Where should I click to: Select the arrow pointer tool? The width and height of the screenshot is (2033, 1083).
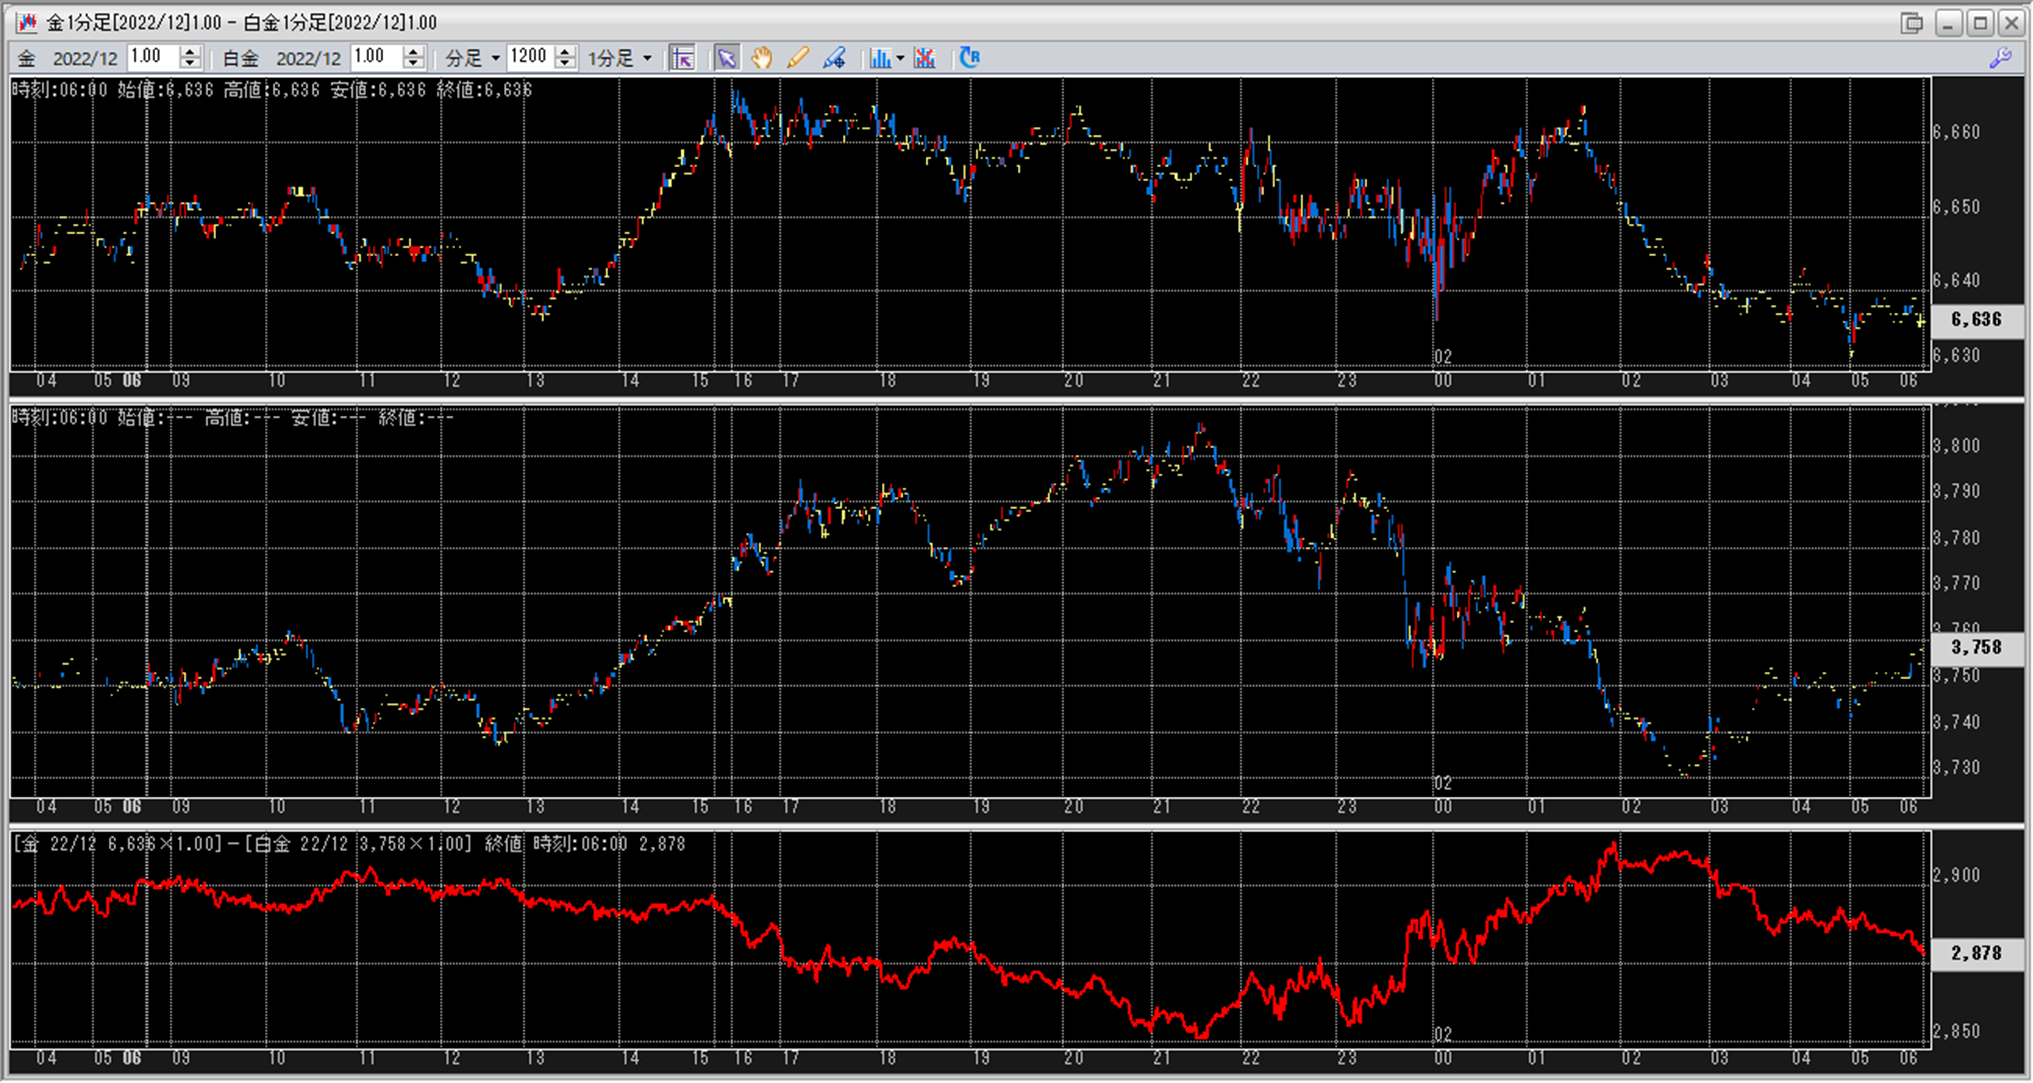[726, 58]
